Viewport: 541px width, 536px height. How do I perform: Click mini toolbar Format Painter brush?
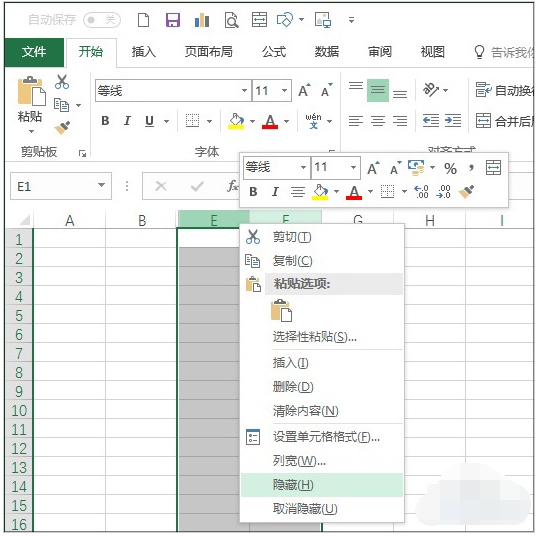[x=466, y=191]
